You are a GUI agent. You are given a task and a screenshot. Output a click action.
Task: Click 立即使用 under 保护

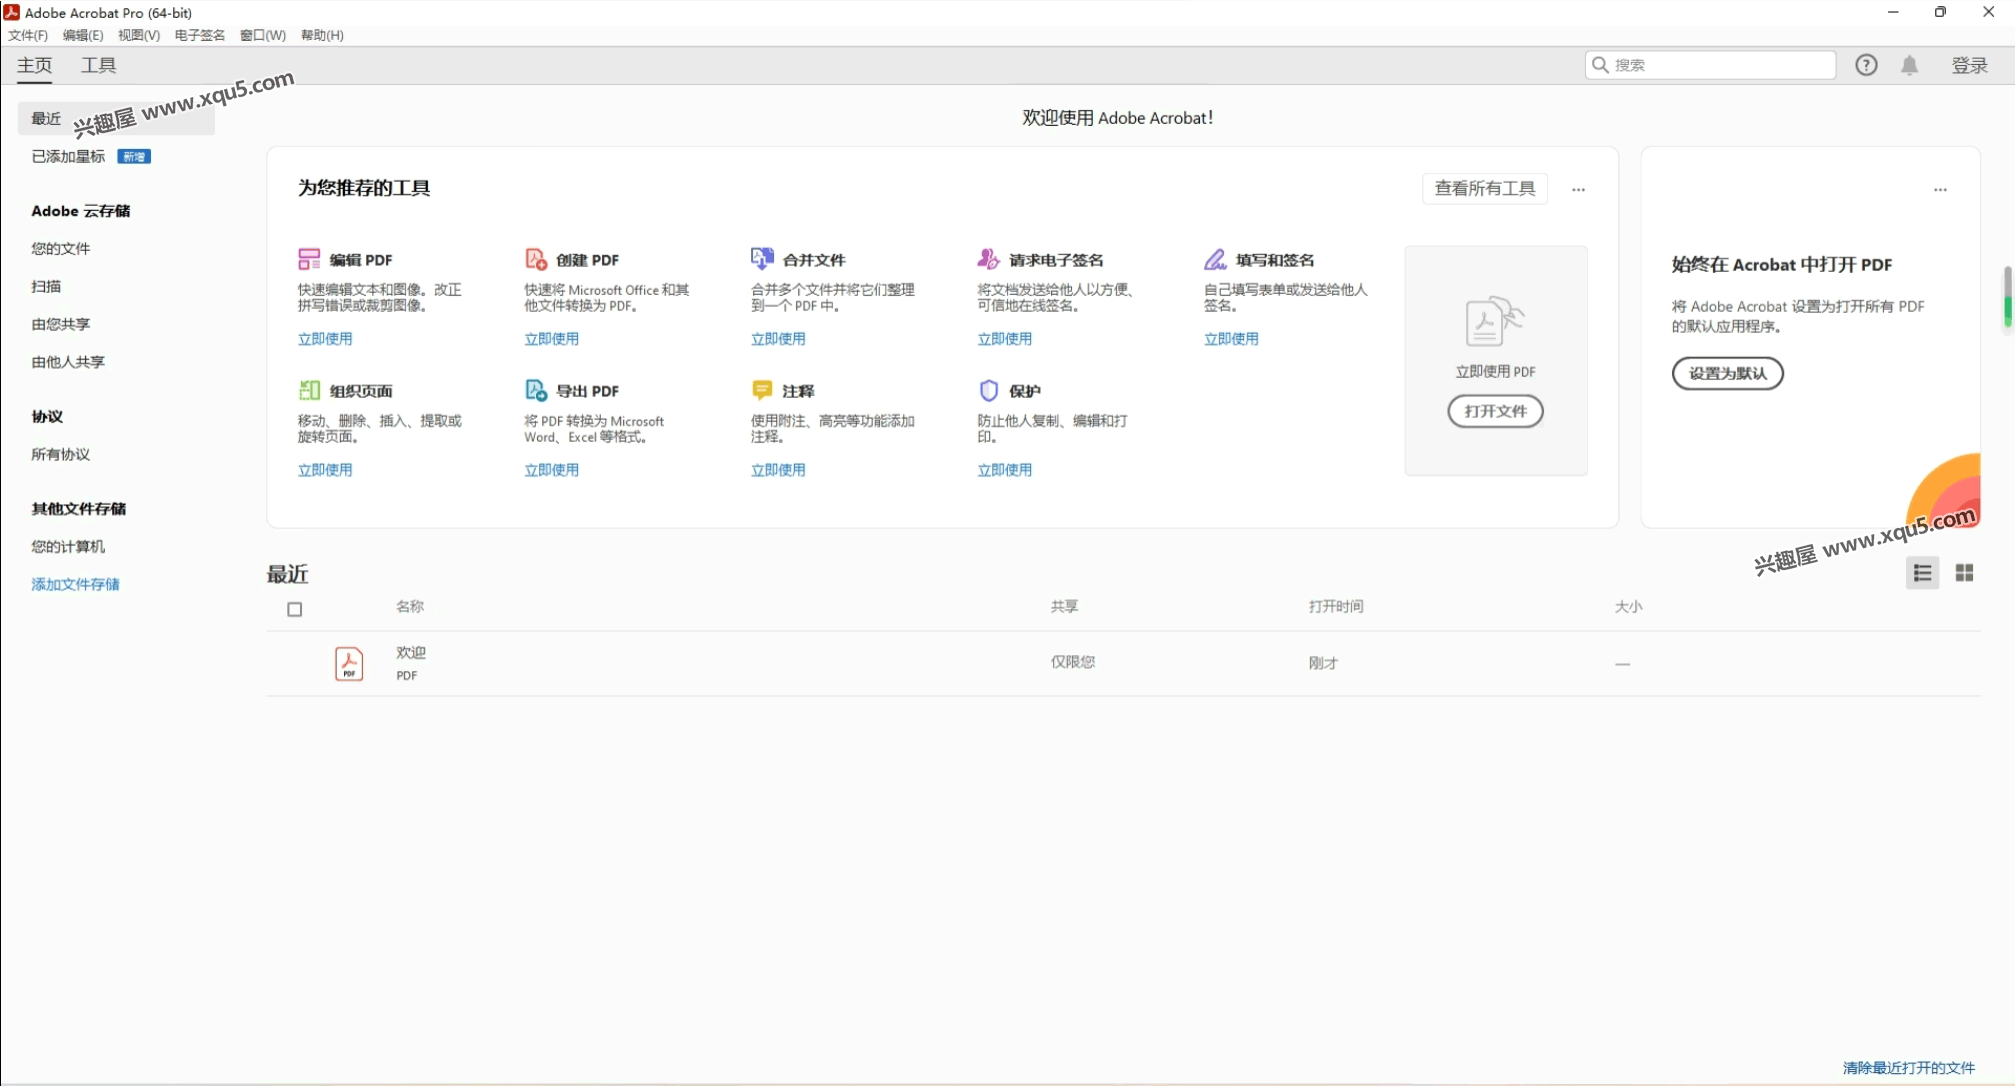[x=1005, y=470]
